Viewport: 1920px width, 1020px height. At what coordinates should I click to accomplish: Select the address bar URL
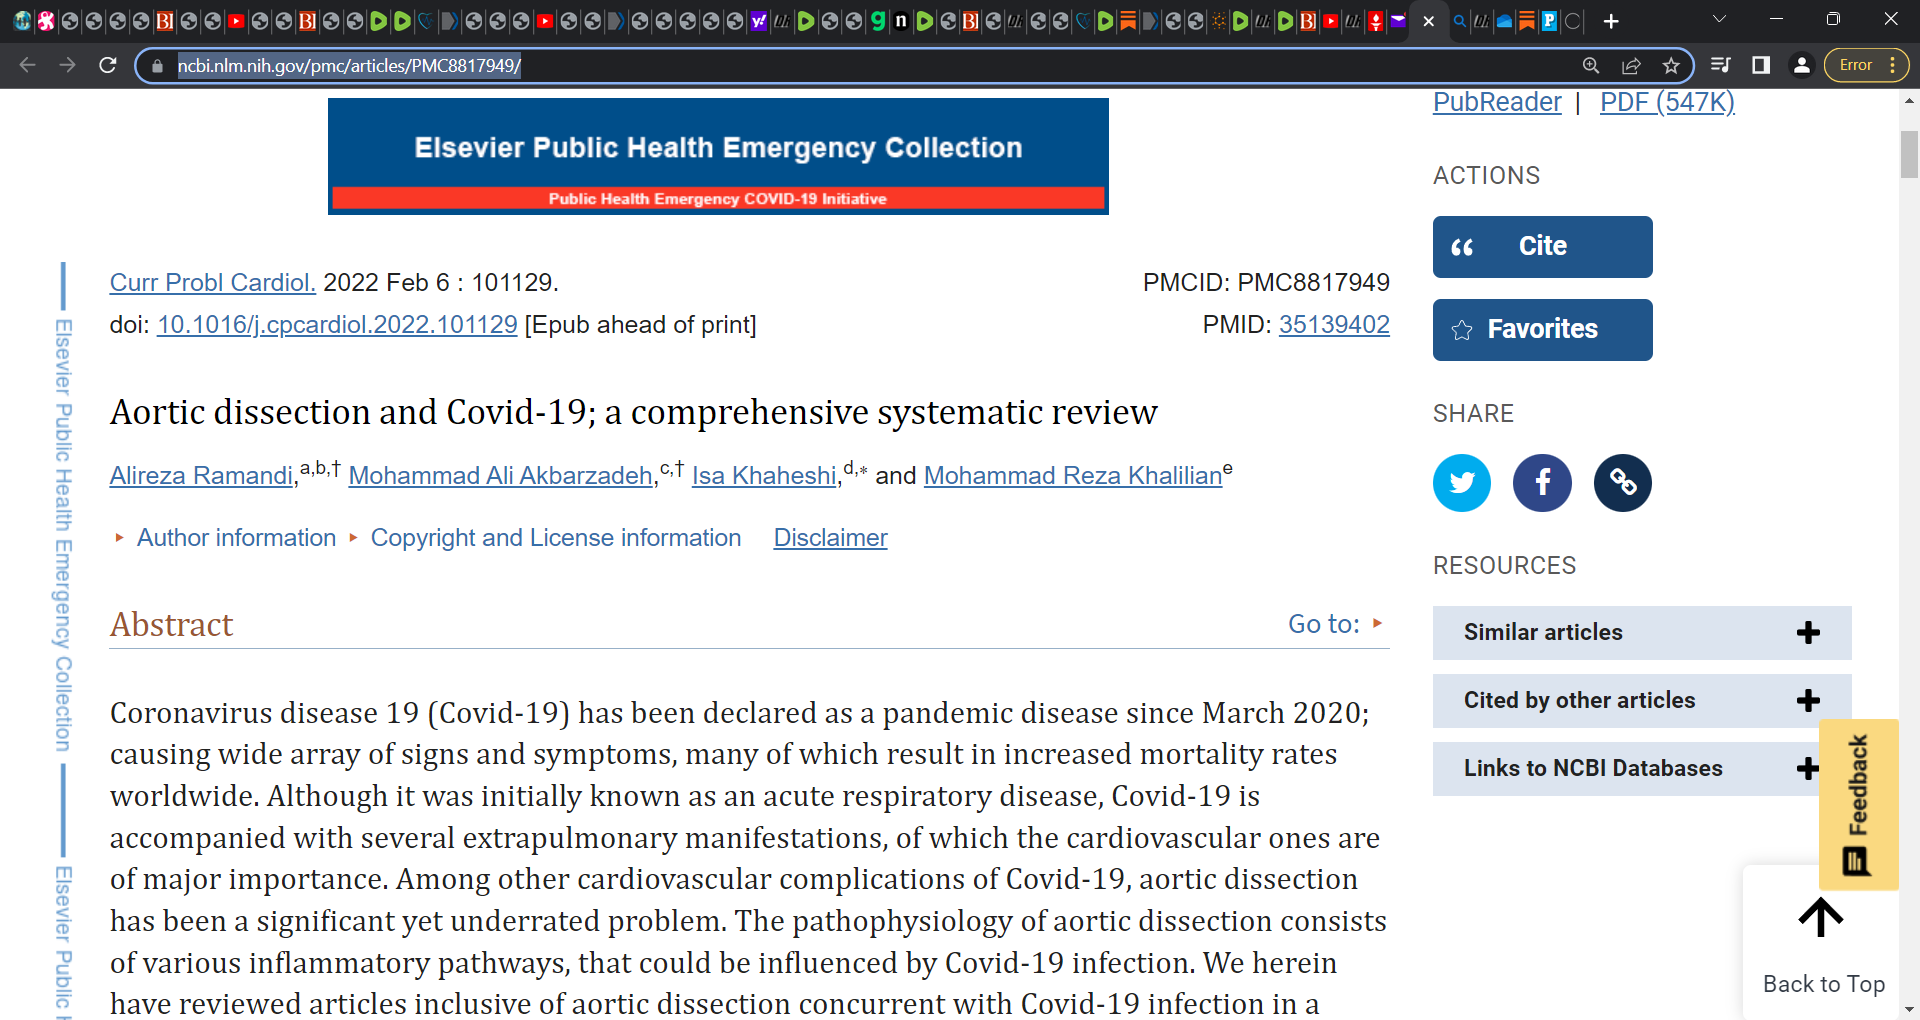click(349, 66)
